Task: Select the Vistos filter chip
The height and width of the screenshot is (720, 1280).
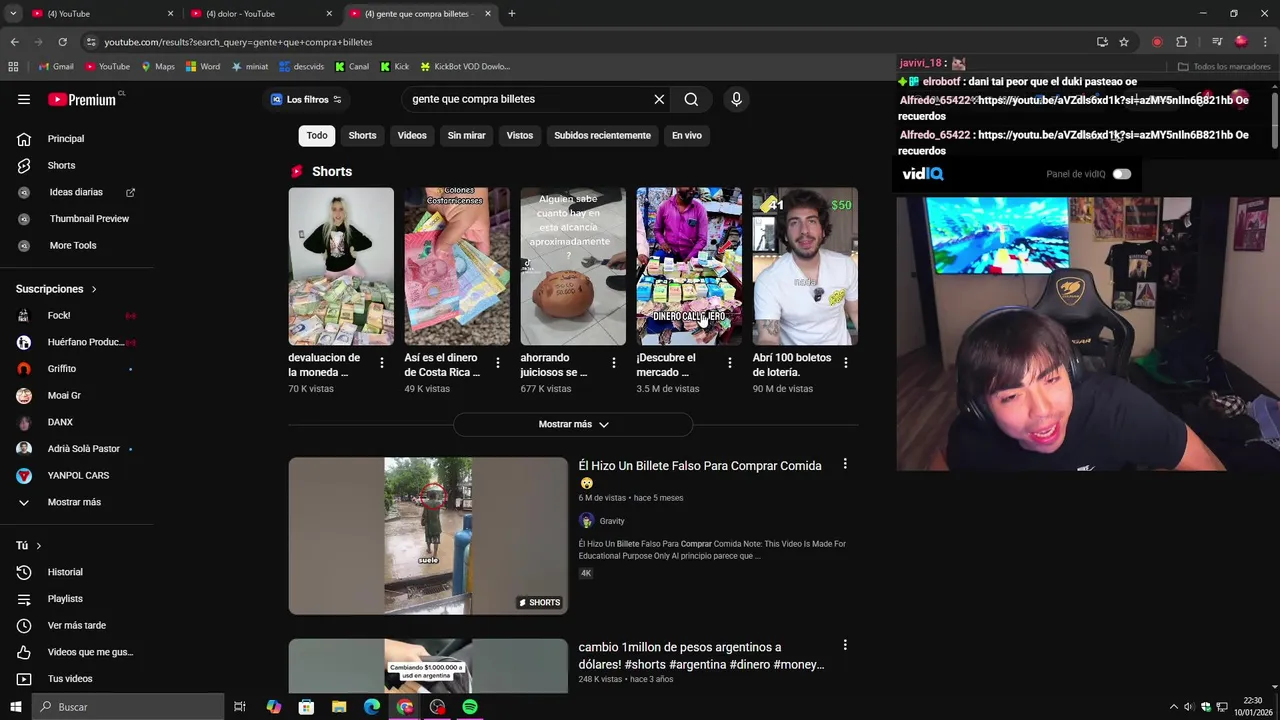Action: pos(520,135)
